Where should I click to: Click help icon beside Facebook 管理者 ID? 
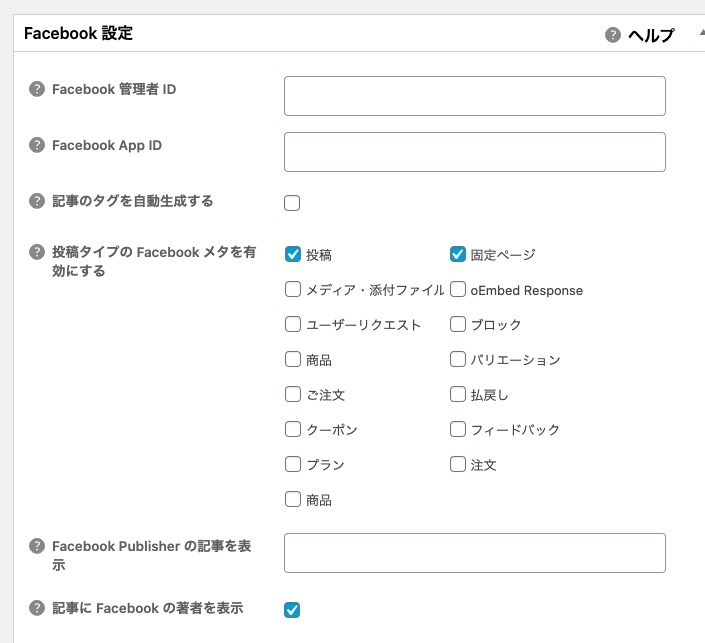(38, 89)
